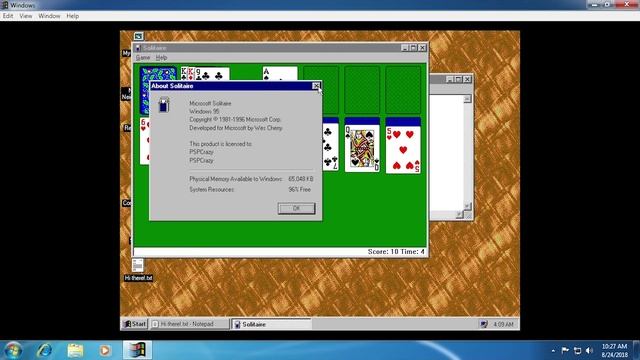Click the Copyright 1981-1996 Microsoft Corp. line
Viewport: 640px width, 360px height.
pyautogui.click(x=235, y=120)
